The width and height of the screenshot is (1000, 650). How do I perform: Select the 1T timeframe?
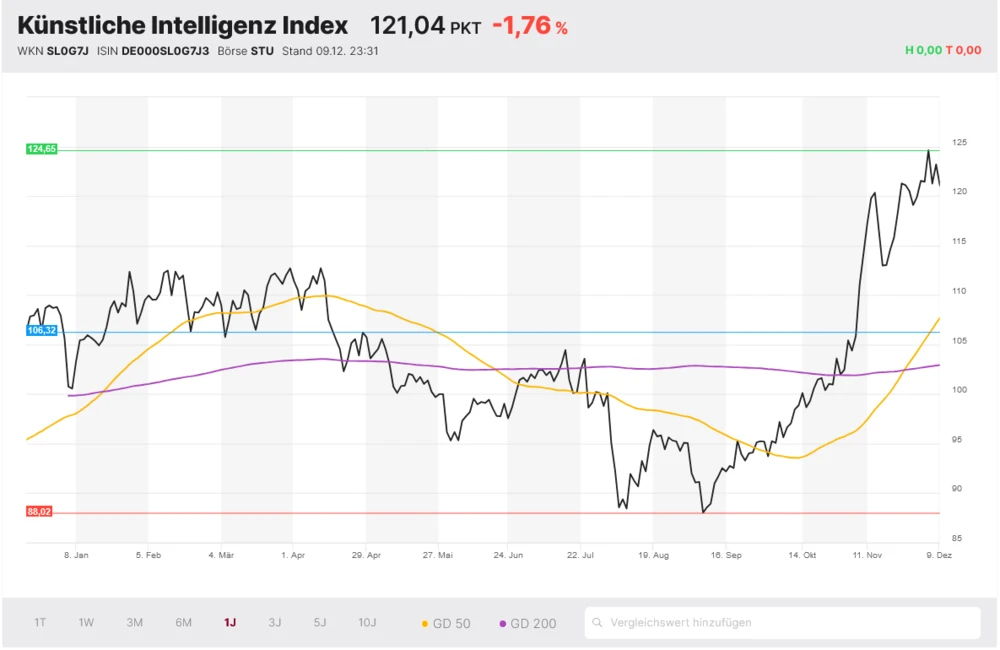[40, 622]
